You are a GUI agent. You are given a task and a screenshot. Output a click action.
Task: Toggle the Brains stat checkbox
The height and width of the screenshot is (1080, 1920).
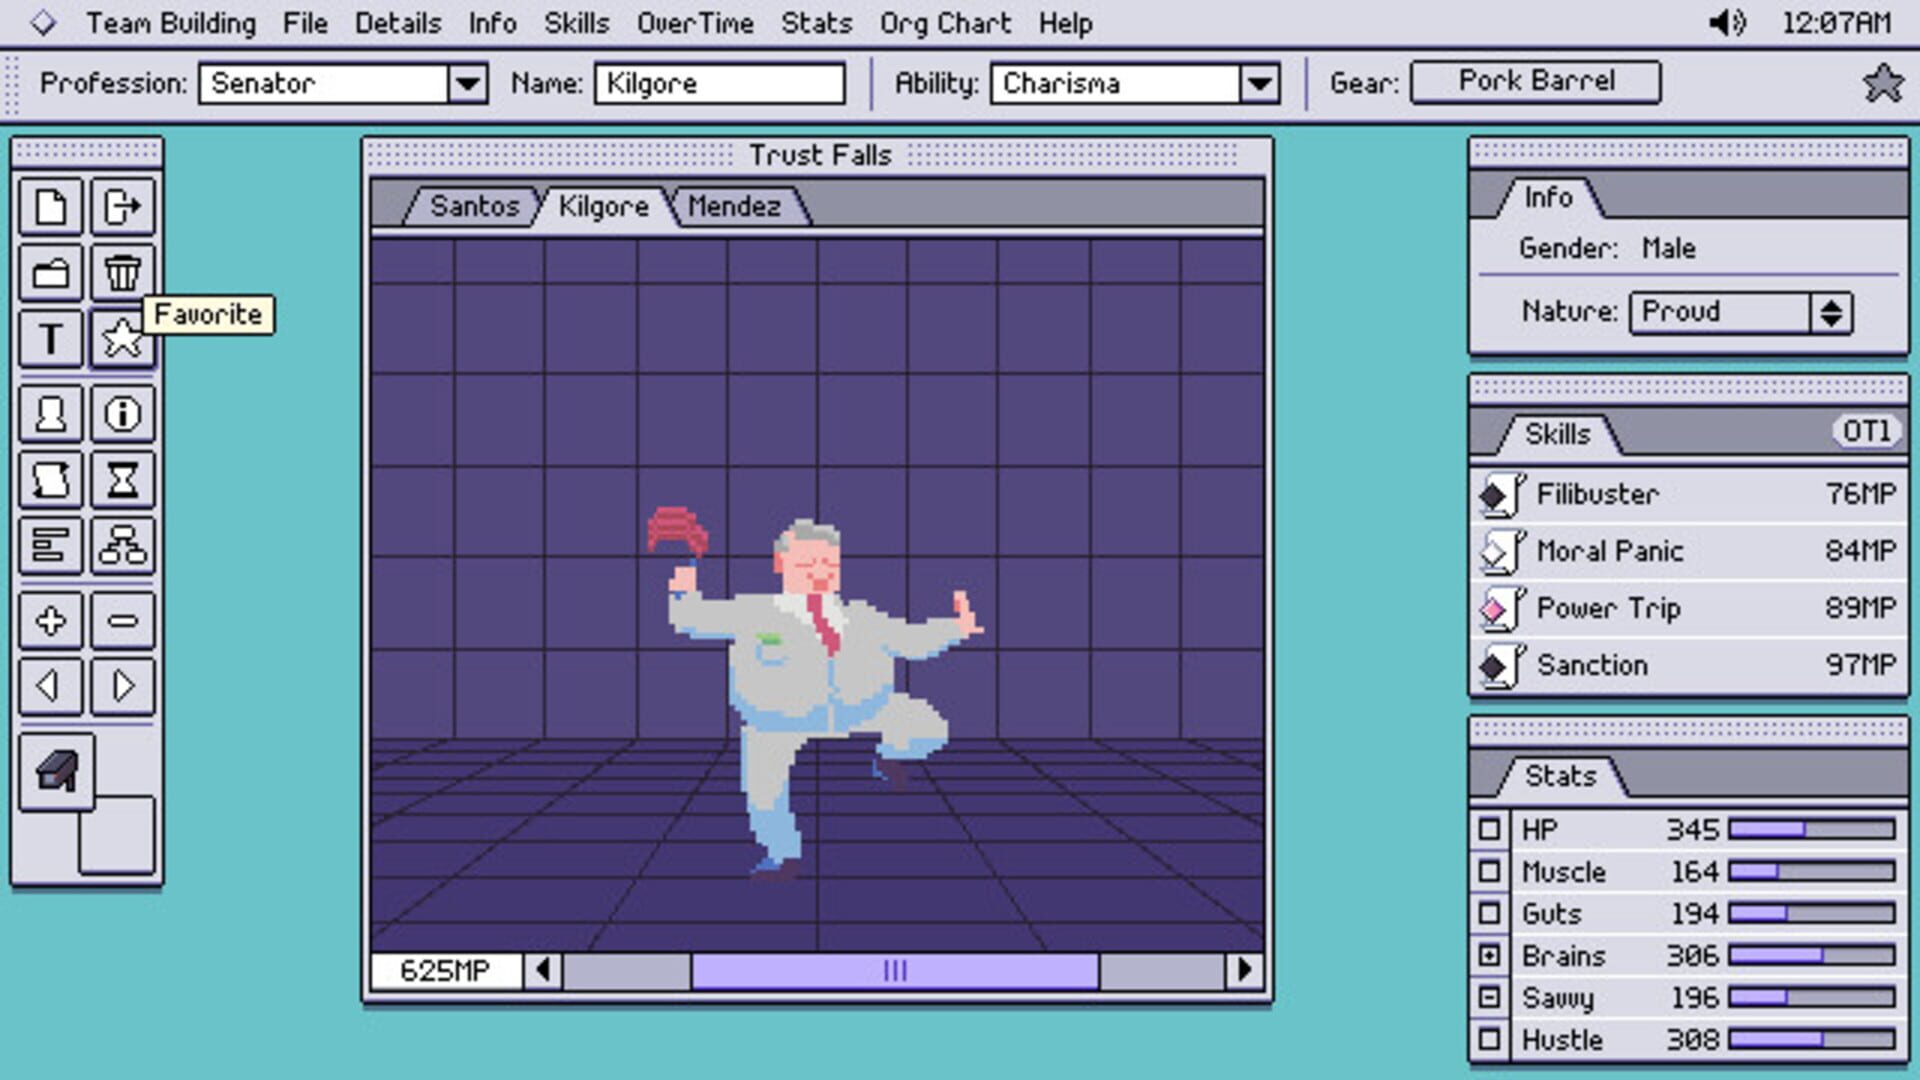click(x=1489, y=955)
